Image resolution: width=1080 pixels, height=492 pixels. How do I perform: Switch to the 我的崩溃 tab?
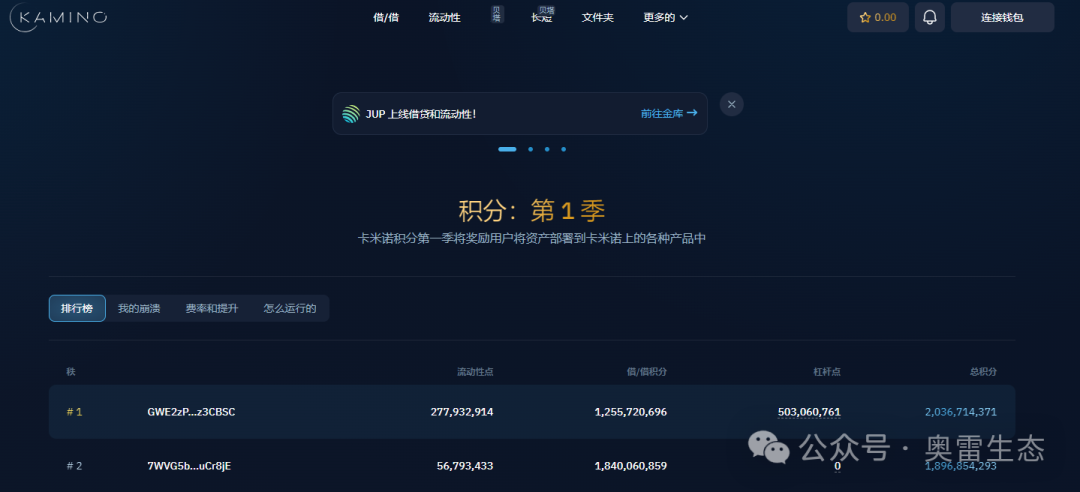(x=138, y=309)
